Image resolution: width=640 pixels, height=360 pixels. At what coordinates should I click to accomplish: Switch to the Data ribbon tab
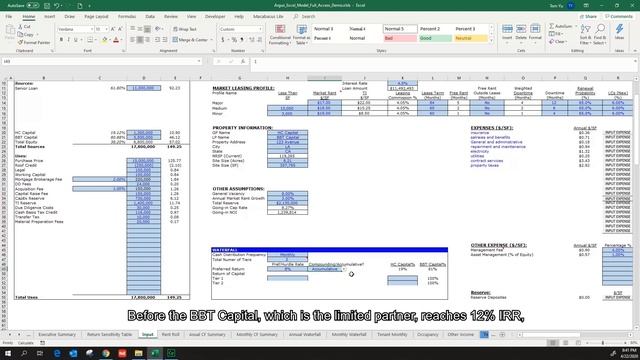150,16
